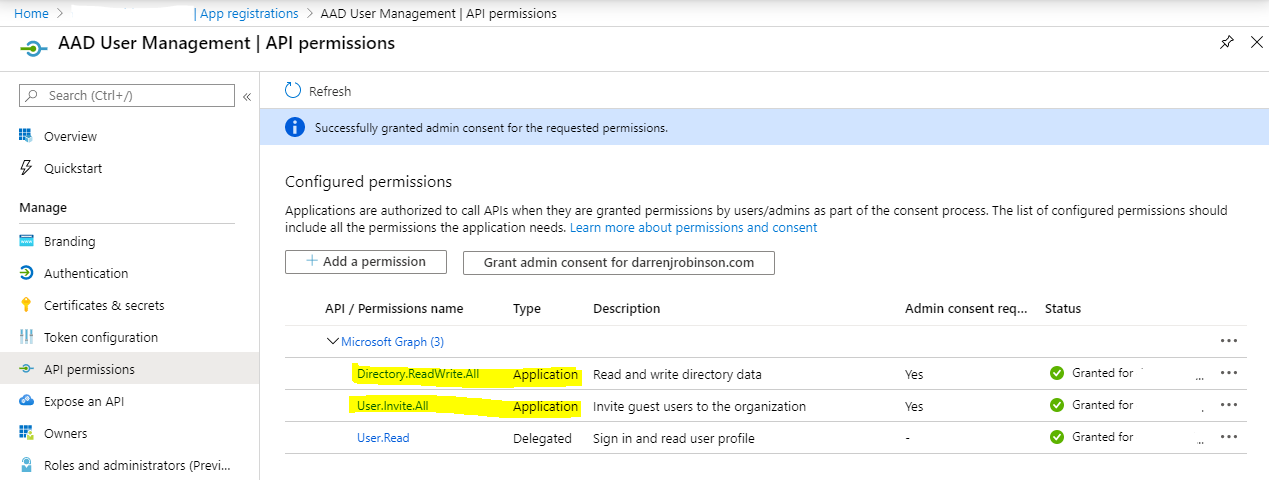Open more options for User.Read row
The width and height of the screenshot is (1269, 480).
pos(1229,436)
